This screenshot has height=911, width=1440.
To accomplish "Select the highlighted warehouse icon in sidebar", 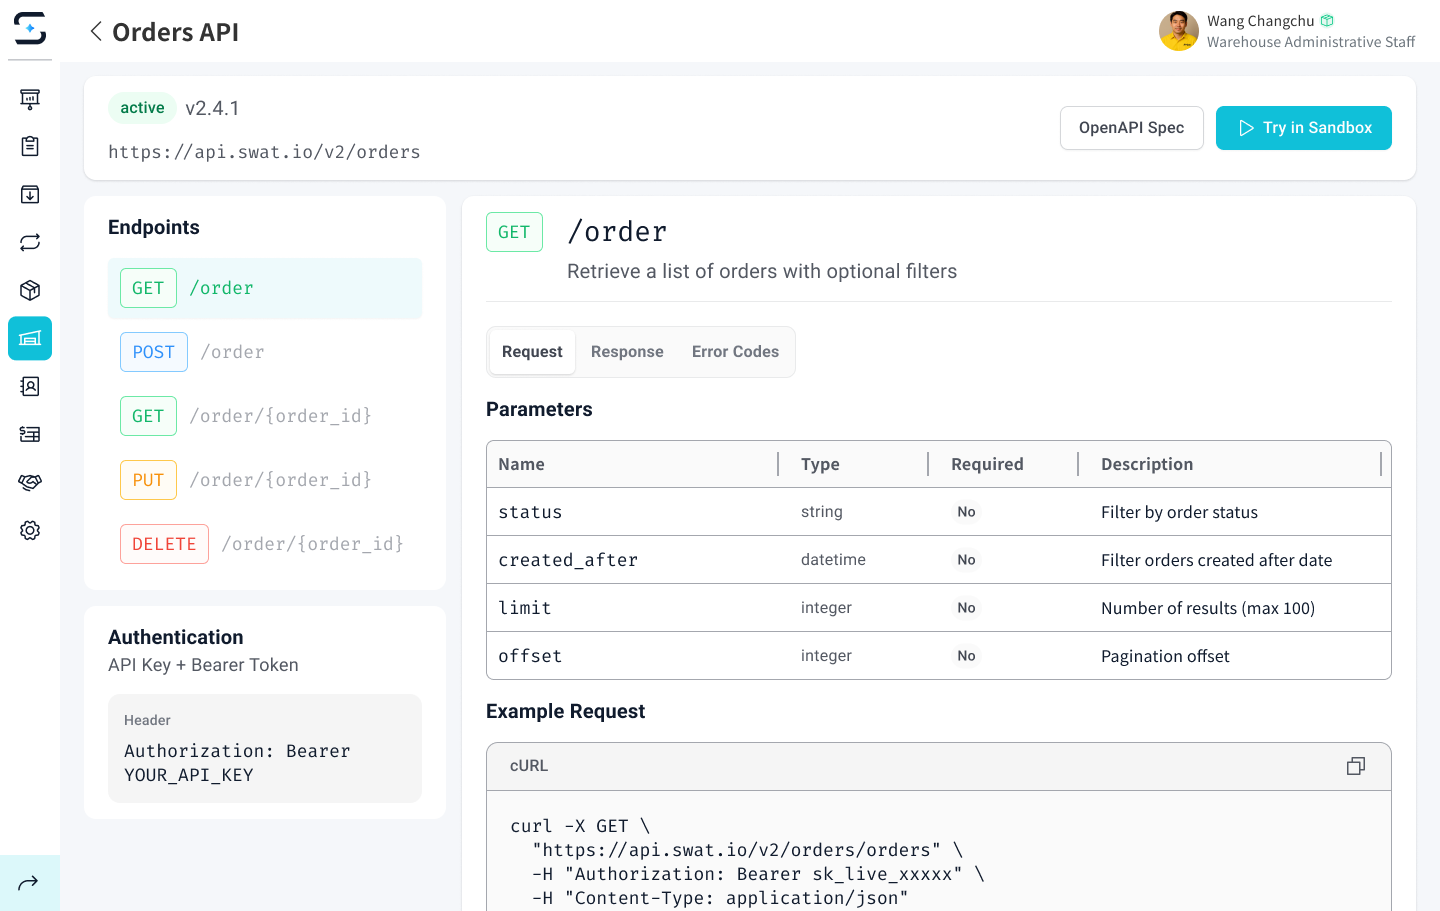I will (30, 338).
